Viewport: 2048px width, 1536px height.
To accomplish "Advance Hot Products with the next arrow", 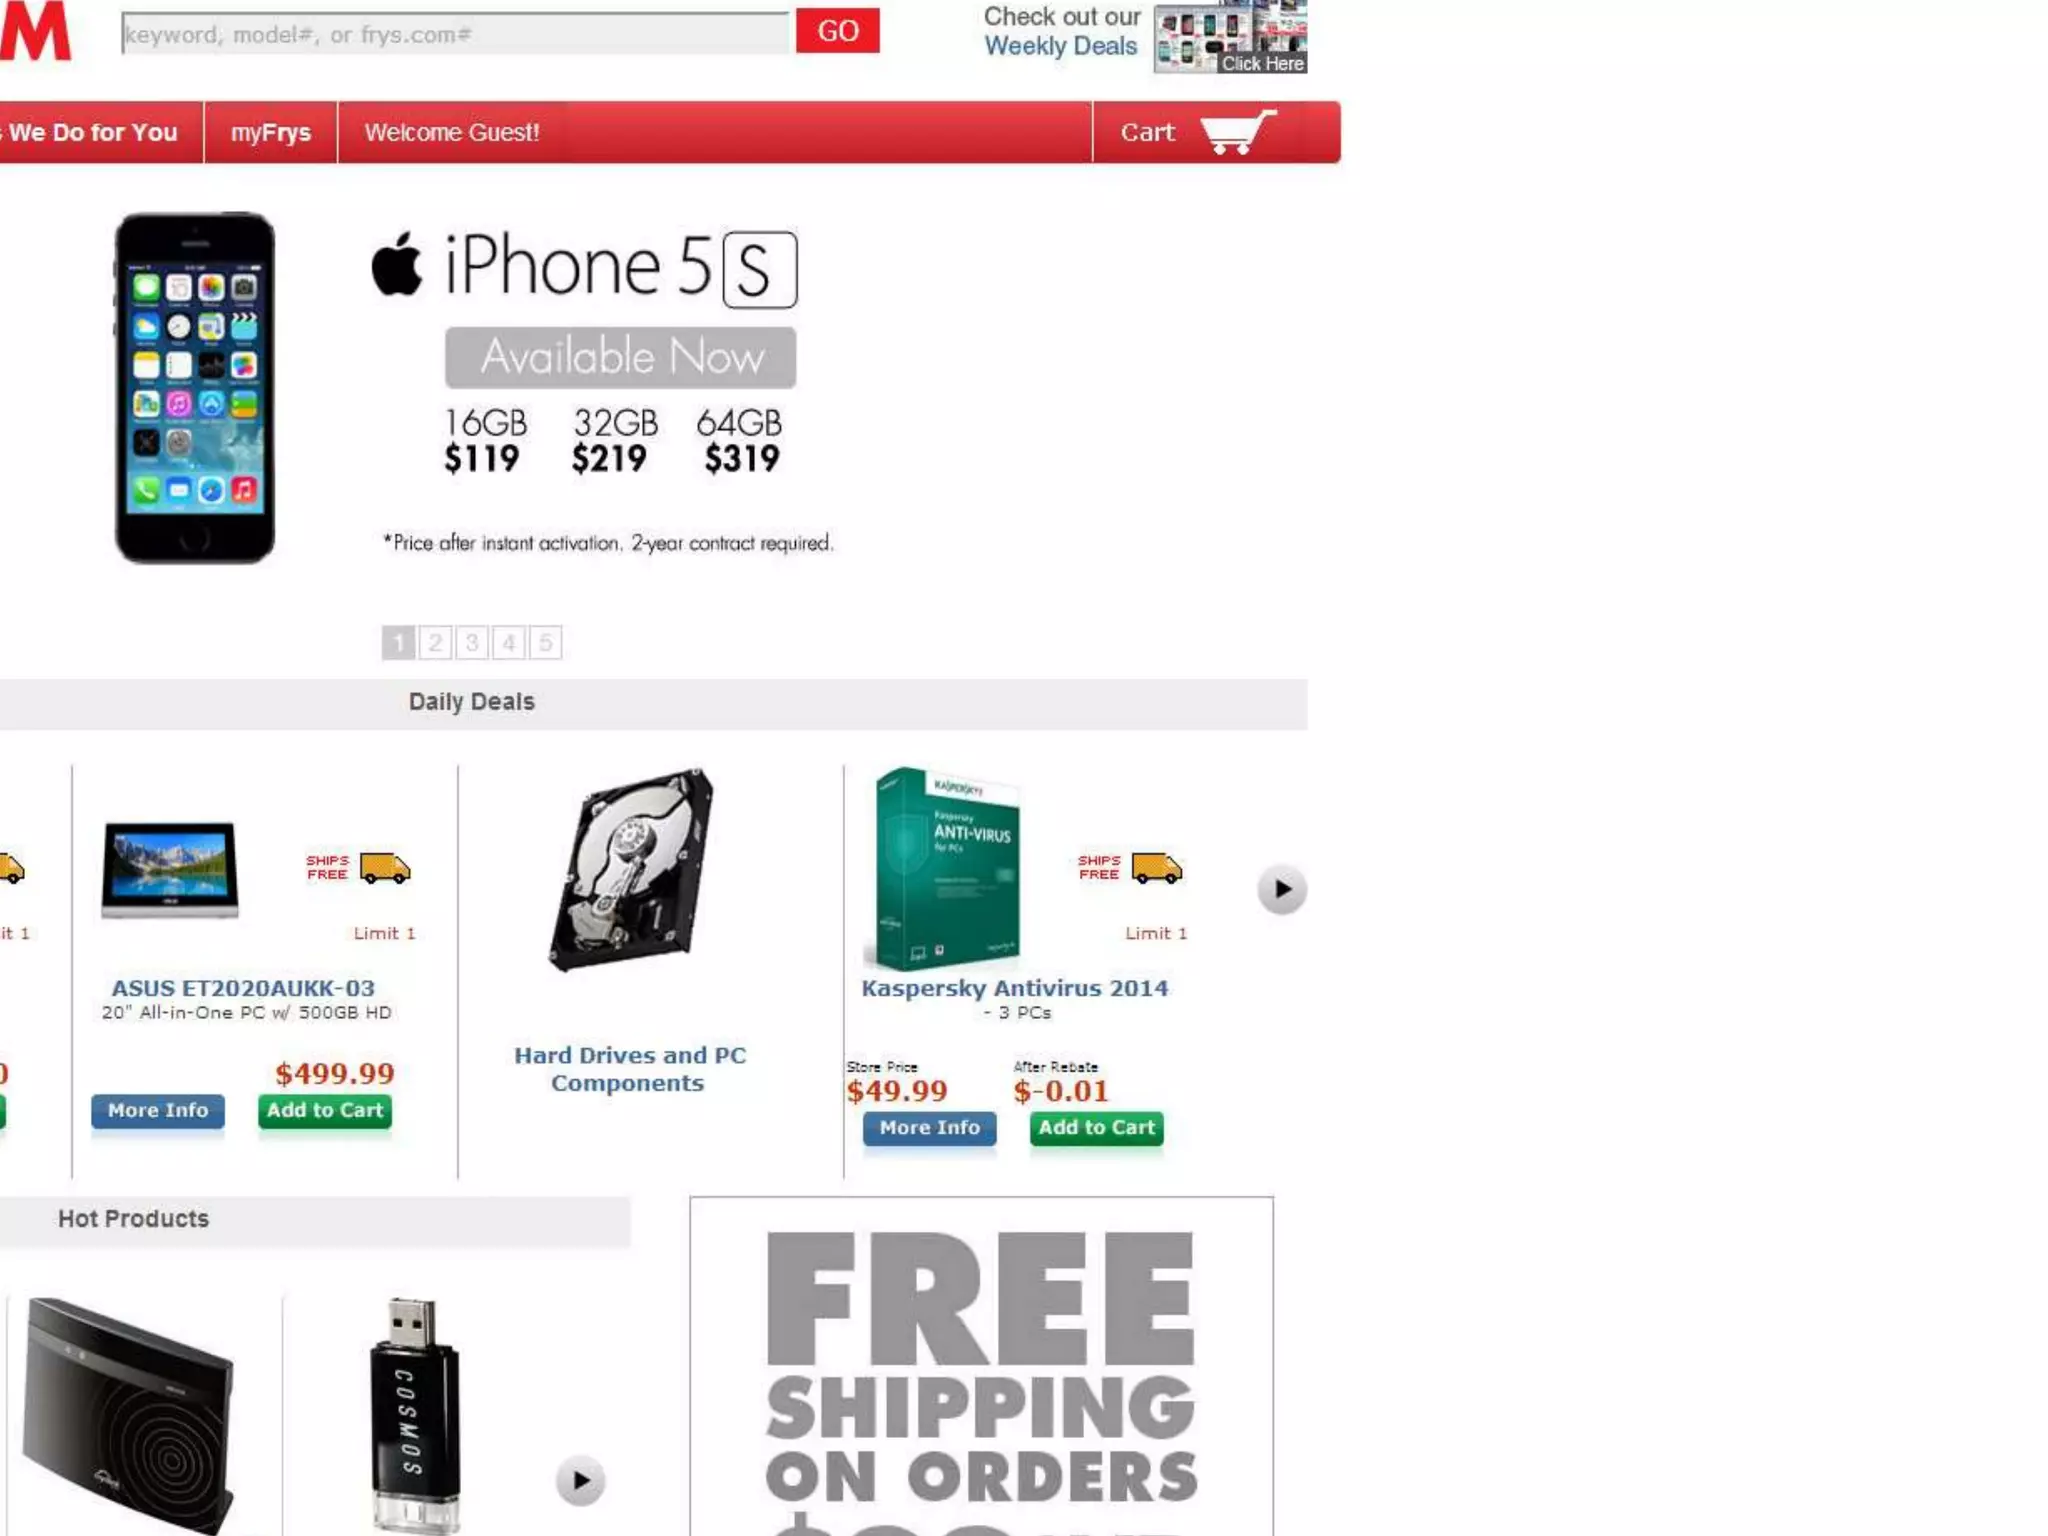I will 581,1480.
